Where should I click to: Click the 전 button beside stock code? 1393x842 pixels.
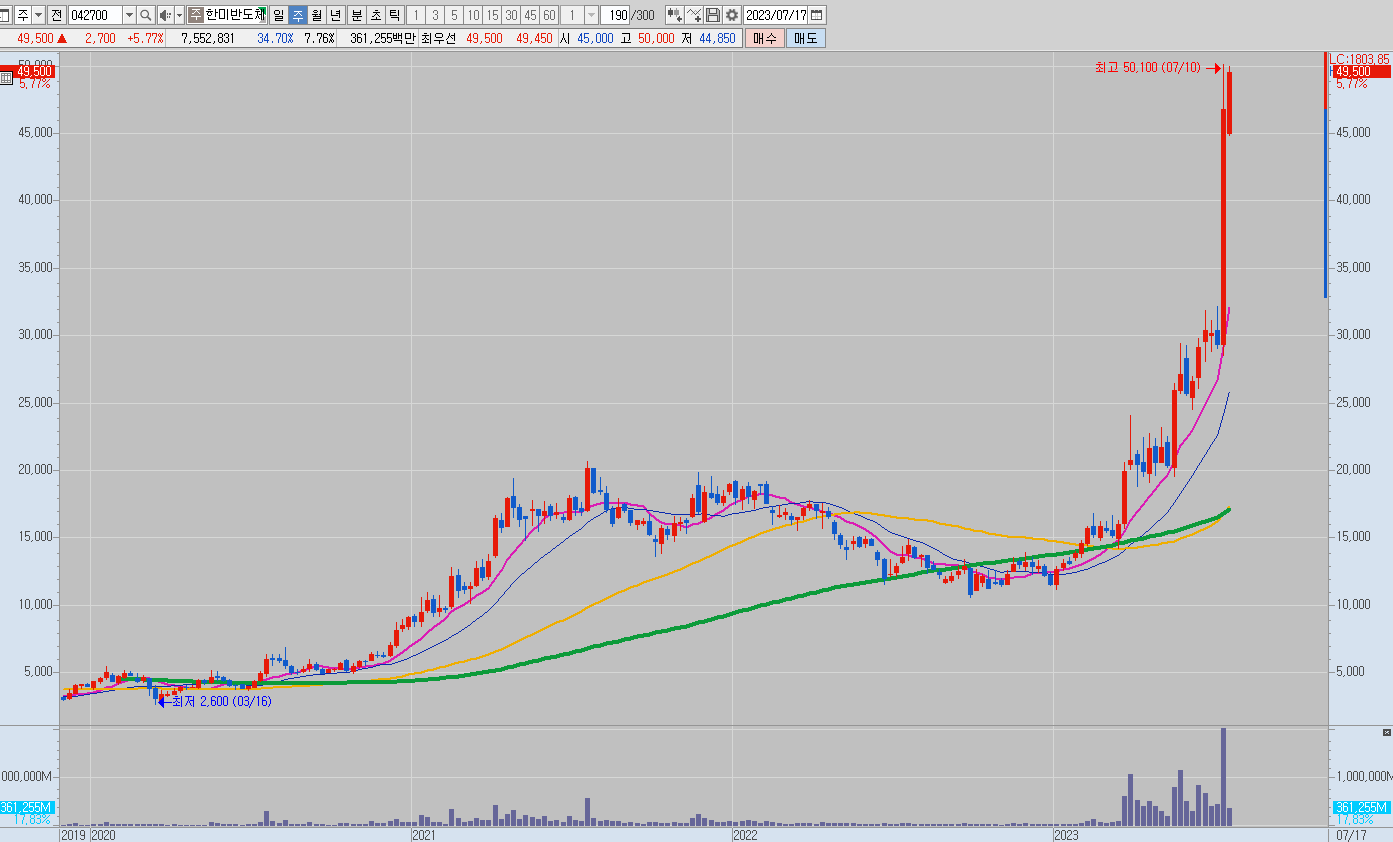tap(56, 15)
